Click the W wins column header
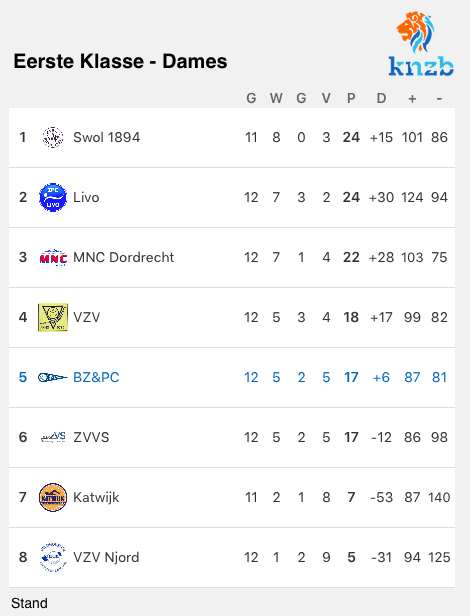Viewport: 470px width, 616px height. (276, 98)
